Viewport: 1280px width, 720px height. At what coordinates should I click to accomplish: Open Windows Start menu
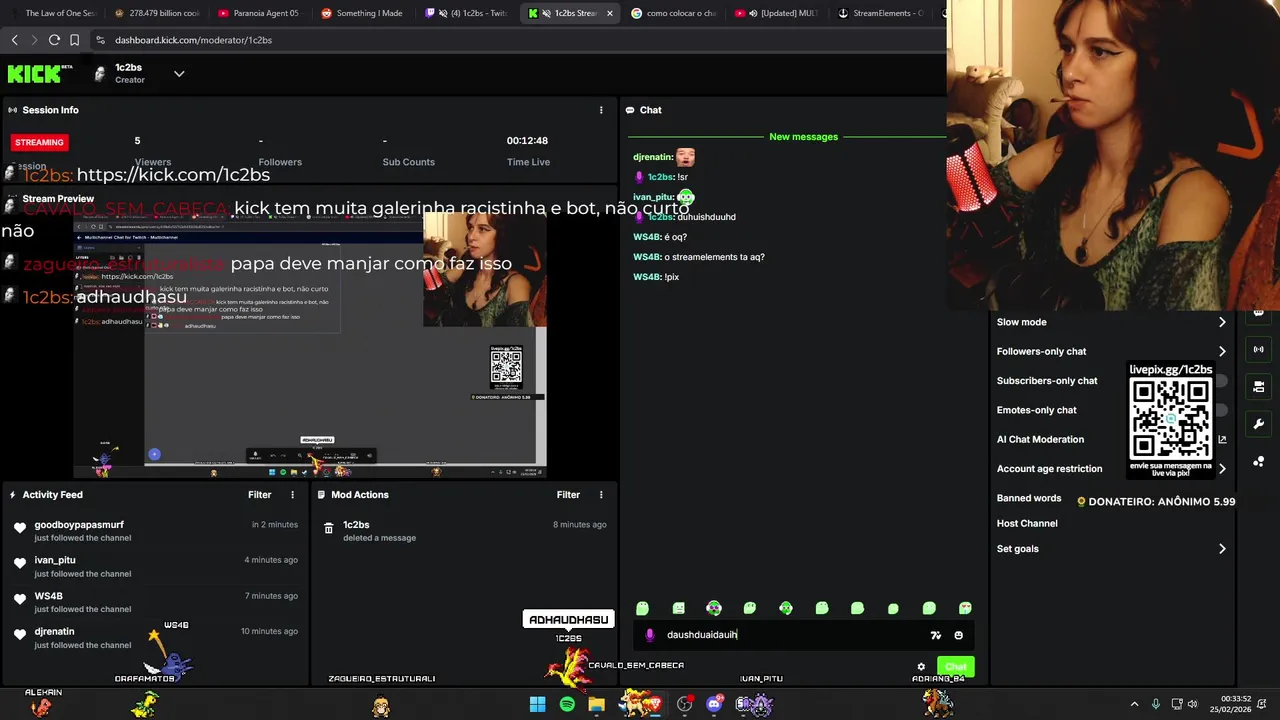pyautogui.click(x=537, y=704)
